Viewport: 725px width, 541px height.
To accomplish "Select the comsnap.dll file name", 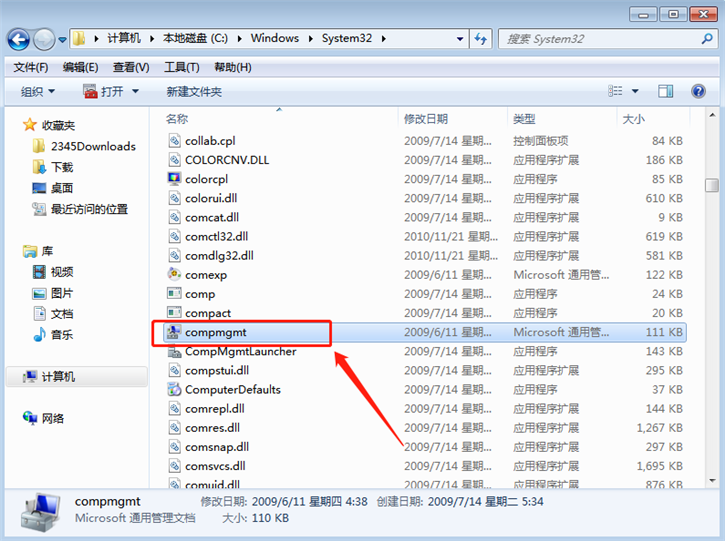I will tap(217, 447).
